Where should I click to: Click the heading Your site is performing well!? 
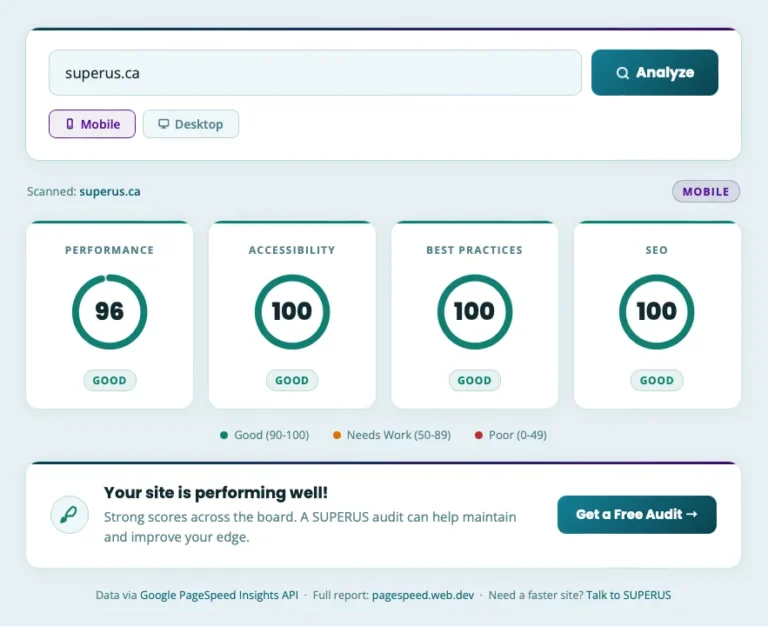click(216, 492)
